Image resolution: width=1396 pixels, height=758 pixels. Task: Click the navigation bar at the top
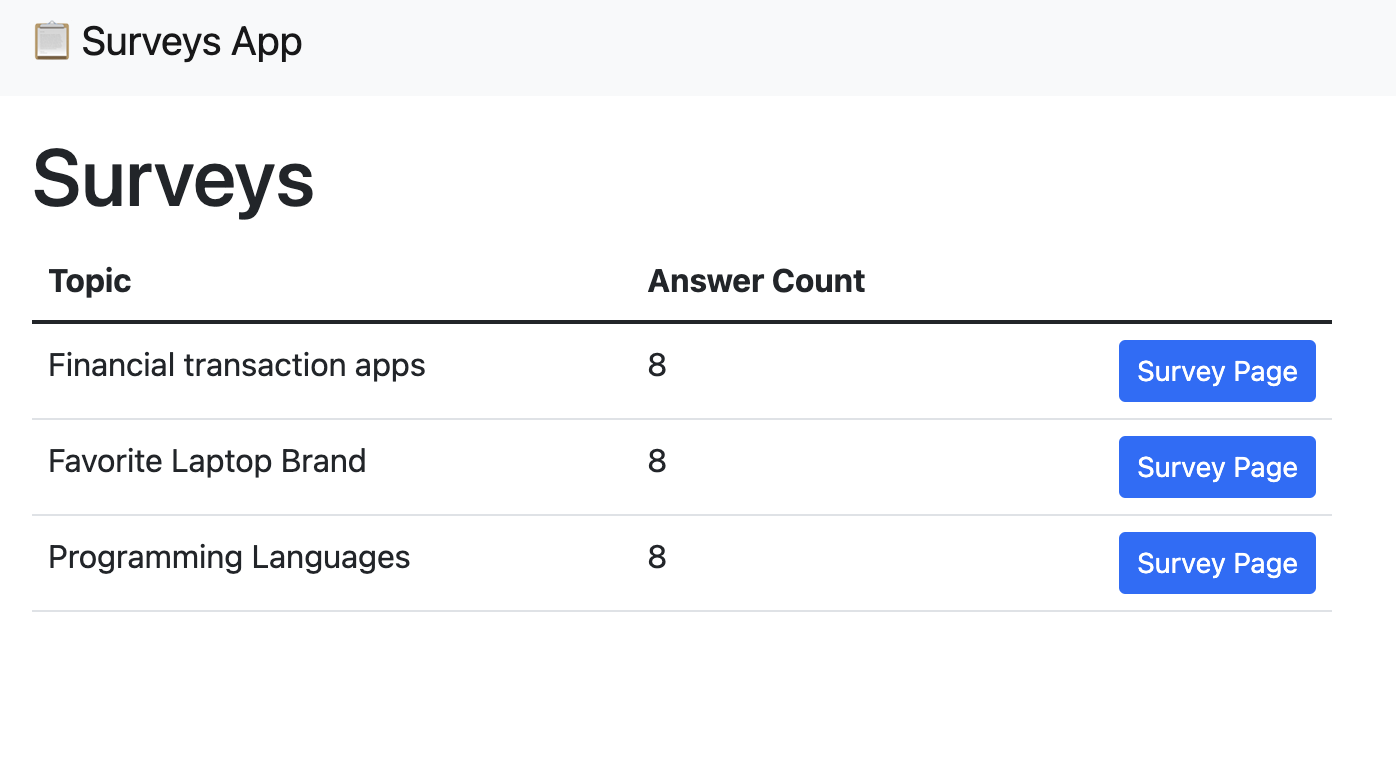click(x=698, y=48)
